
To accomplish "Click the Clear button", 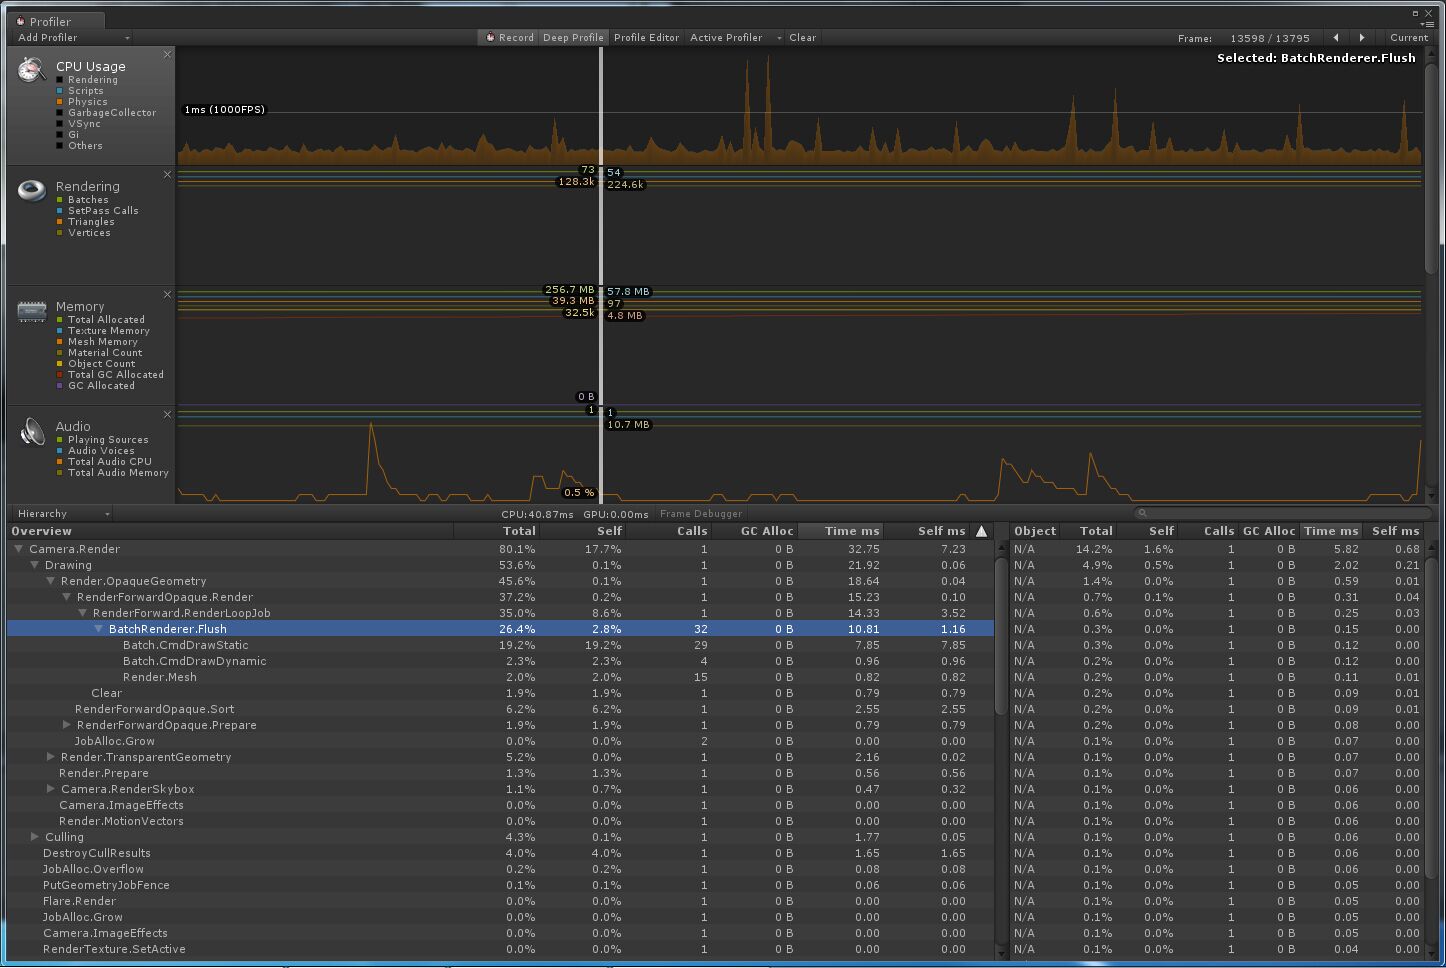I will 803,37.
